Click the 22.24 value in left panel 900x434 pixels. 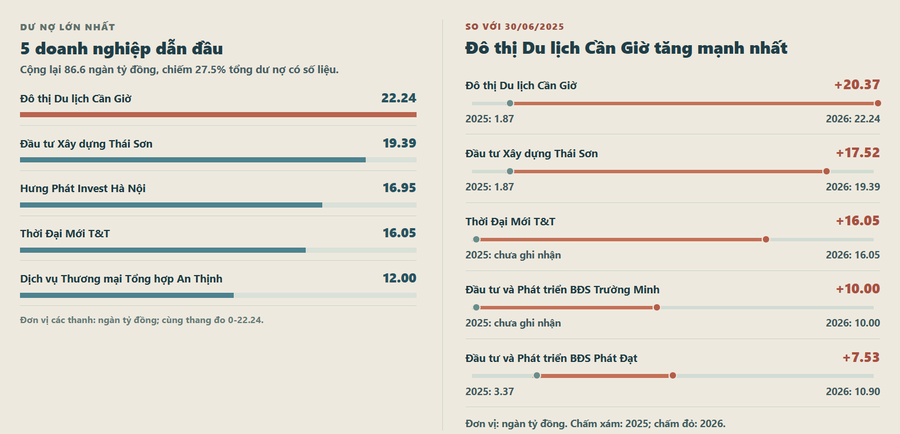pos(399,98)
